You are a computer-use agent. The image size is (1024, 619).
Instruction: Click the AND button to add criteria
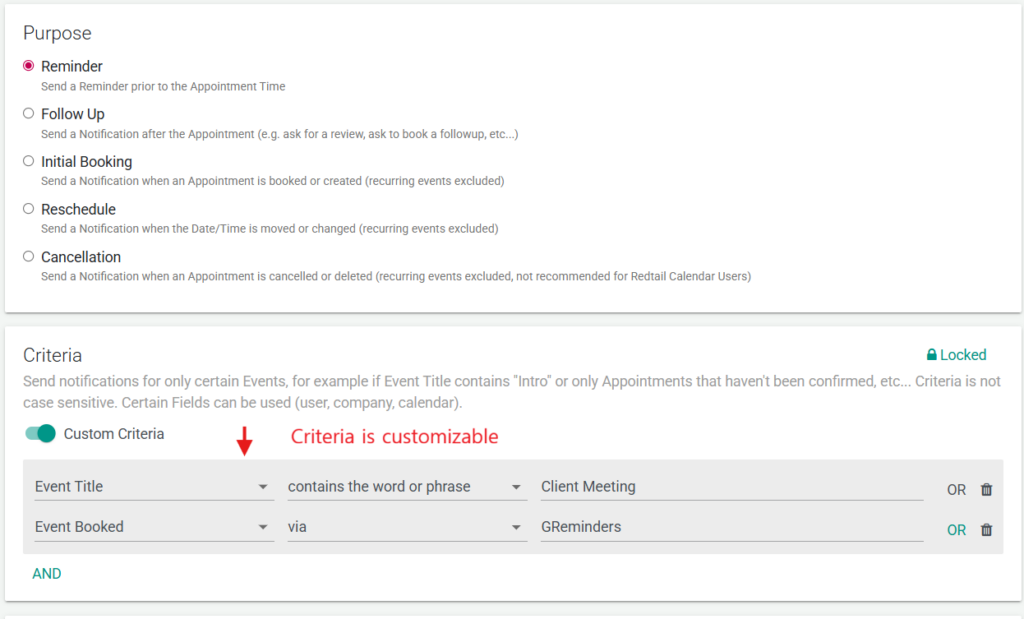click(x=47, y=574)
